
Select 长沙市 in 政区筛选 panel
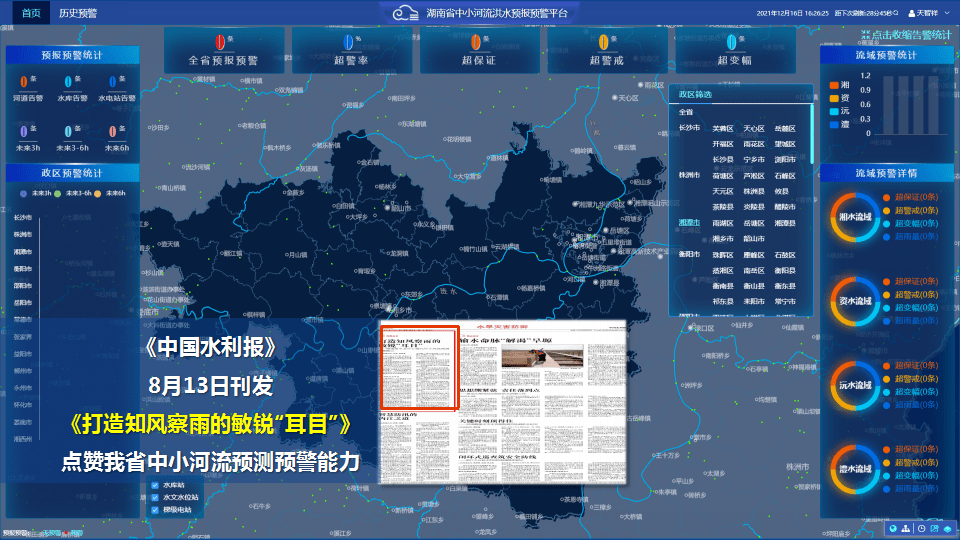click(689, 128)
